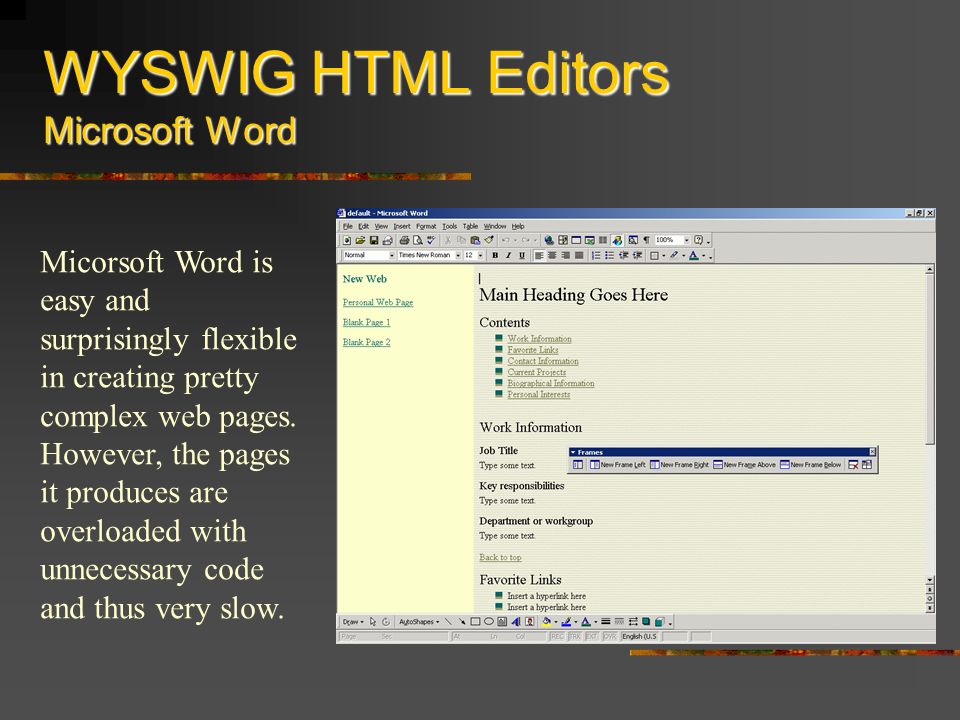This screenshot has width=960, height=720.
Task: Expand the font size 12 dropdown
Action: (x=481, y=255)
